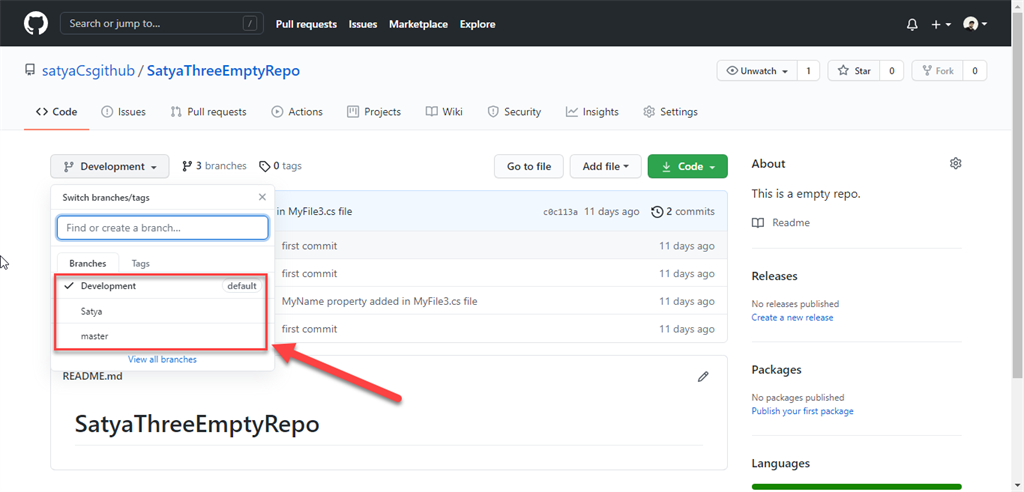Open Marketplace in top navigation
This screenshot has width=1024, height=492.
tap(419, 24)
